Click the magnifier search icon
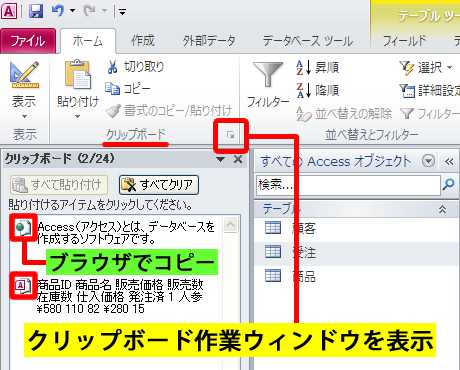The image size is (460, 370). coord(449,184)
